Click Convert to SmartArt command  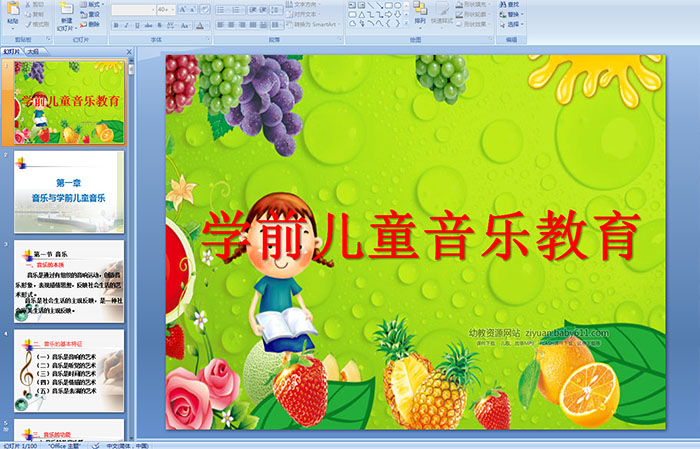point(314,24)
